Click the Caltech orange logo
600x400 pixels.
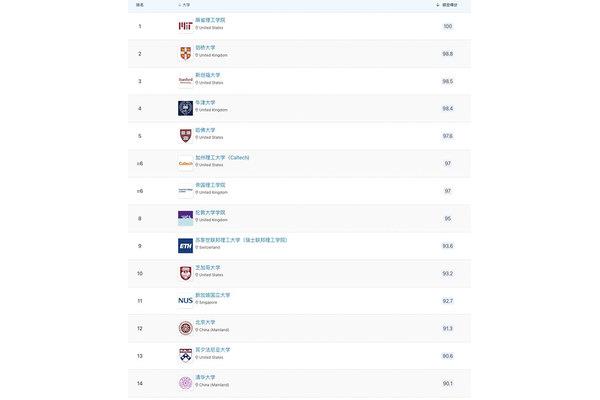tap(186, 163)
